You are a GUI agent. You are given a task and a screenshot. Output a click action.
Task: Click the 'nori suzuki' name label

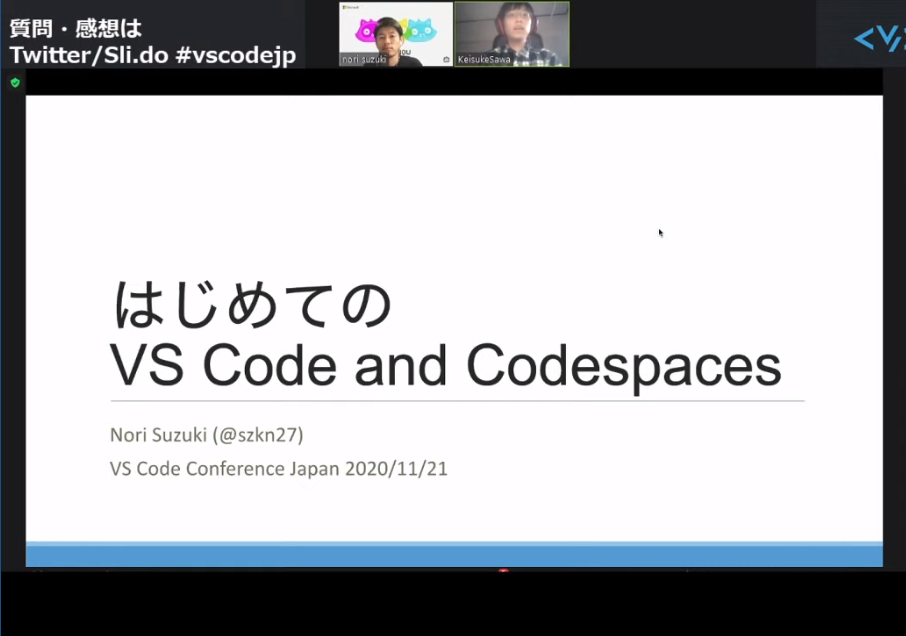pos(364,59)
